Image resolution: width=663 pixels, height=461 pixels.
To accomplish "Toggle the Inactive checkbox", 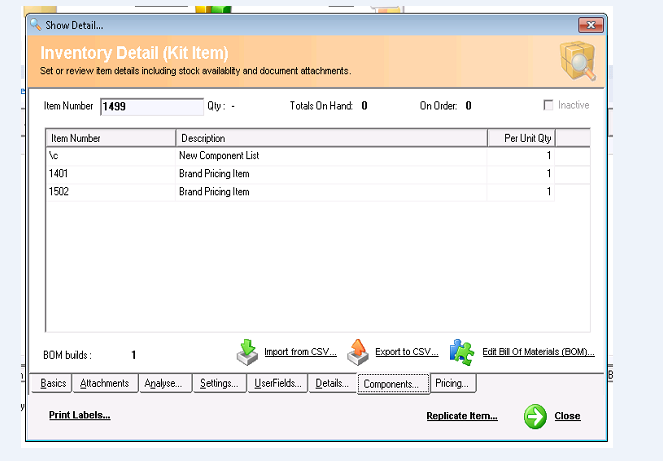I will (x=548, y=105).
